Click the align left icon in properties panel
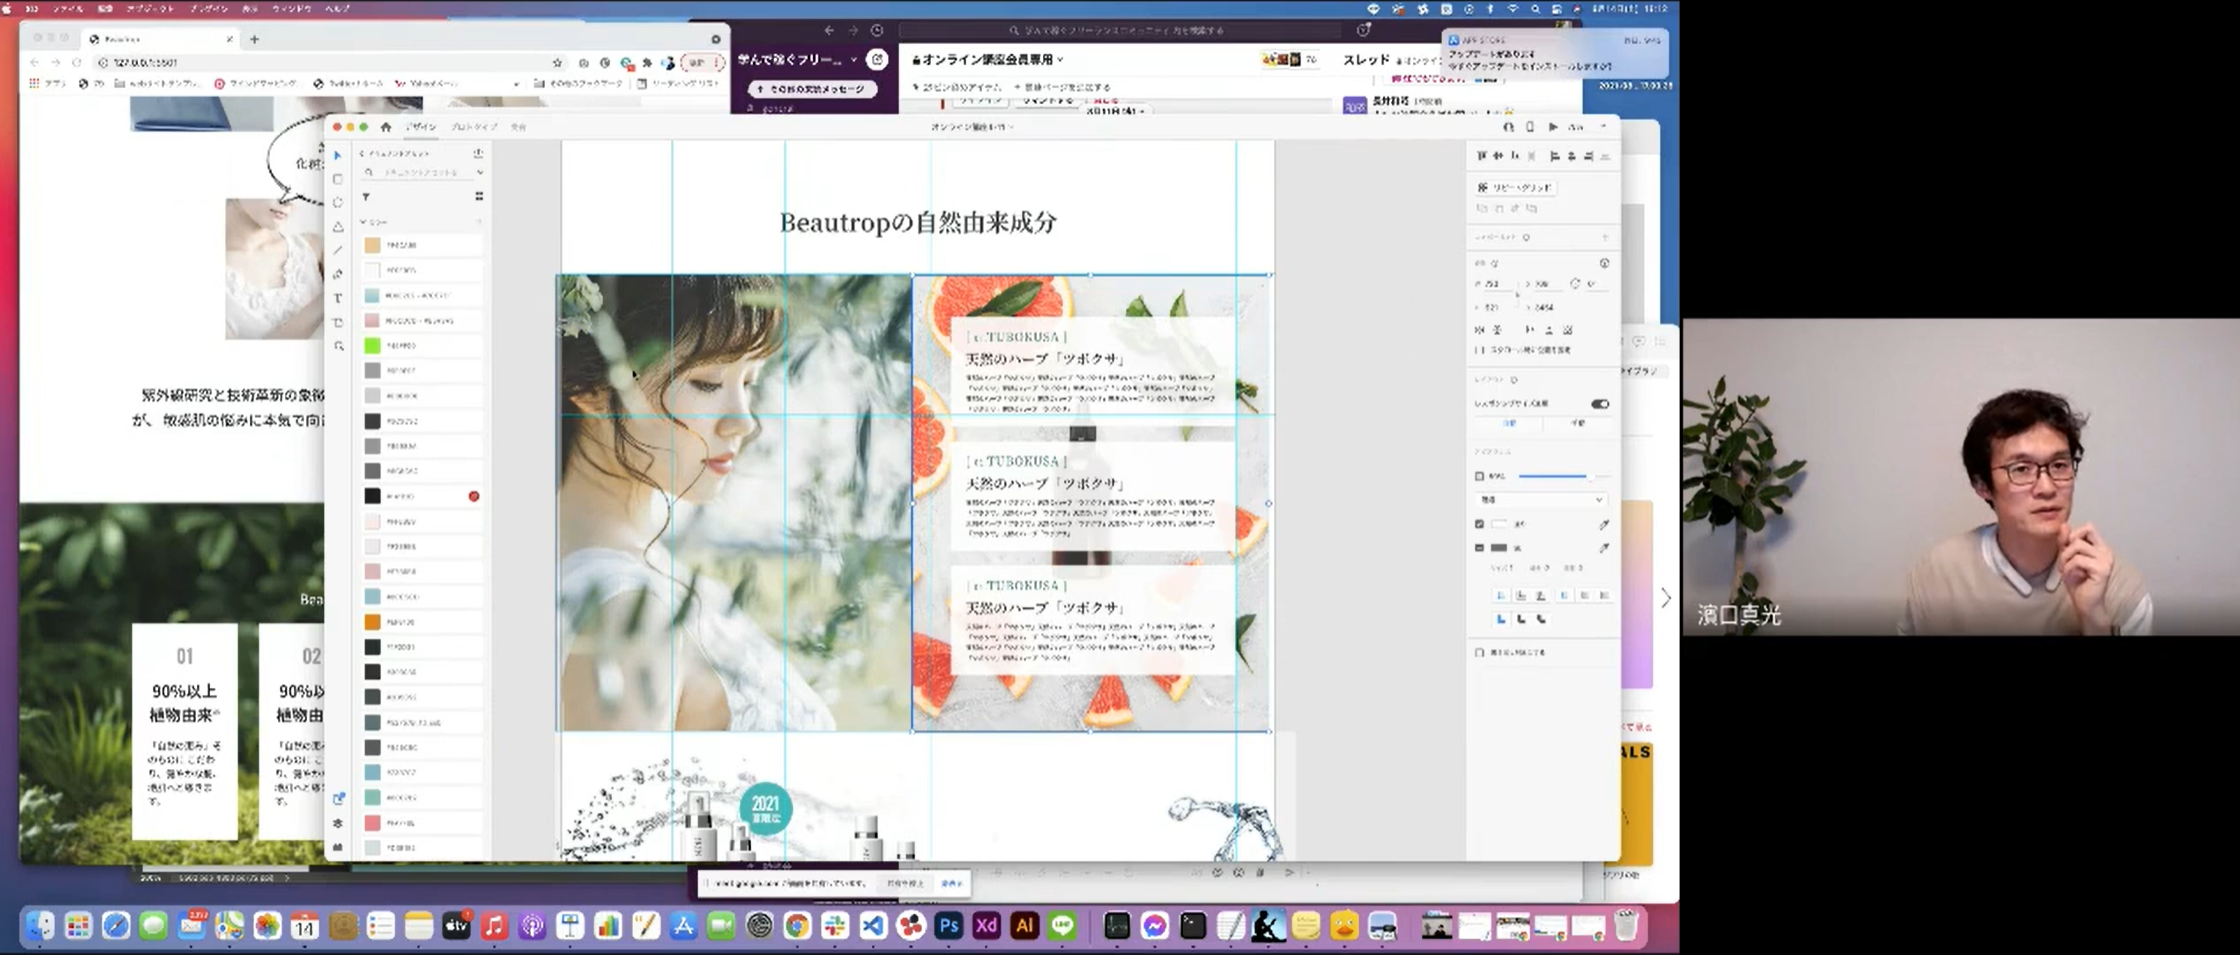Screen dimensions: 2240x955 point(1554,156)
